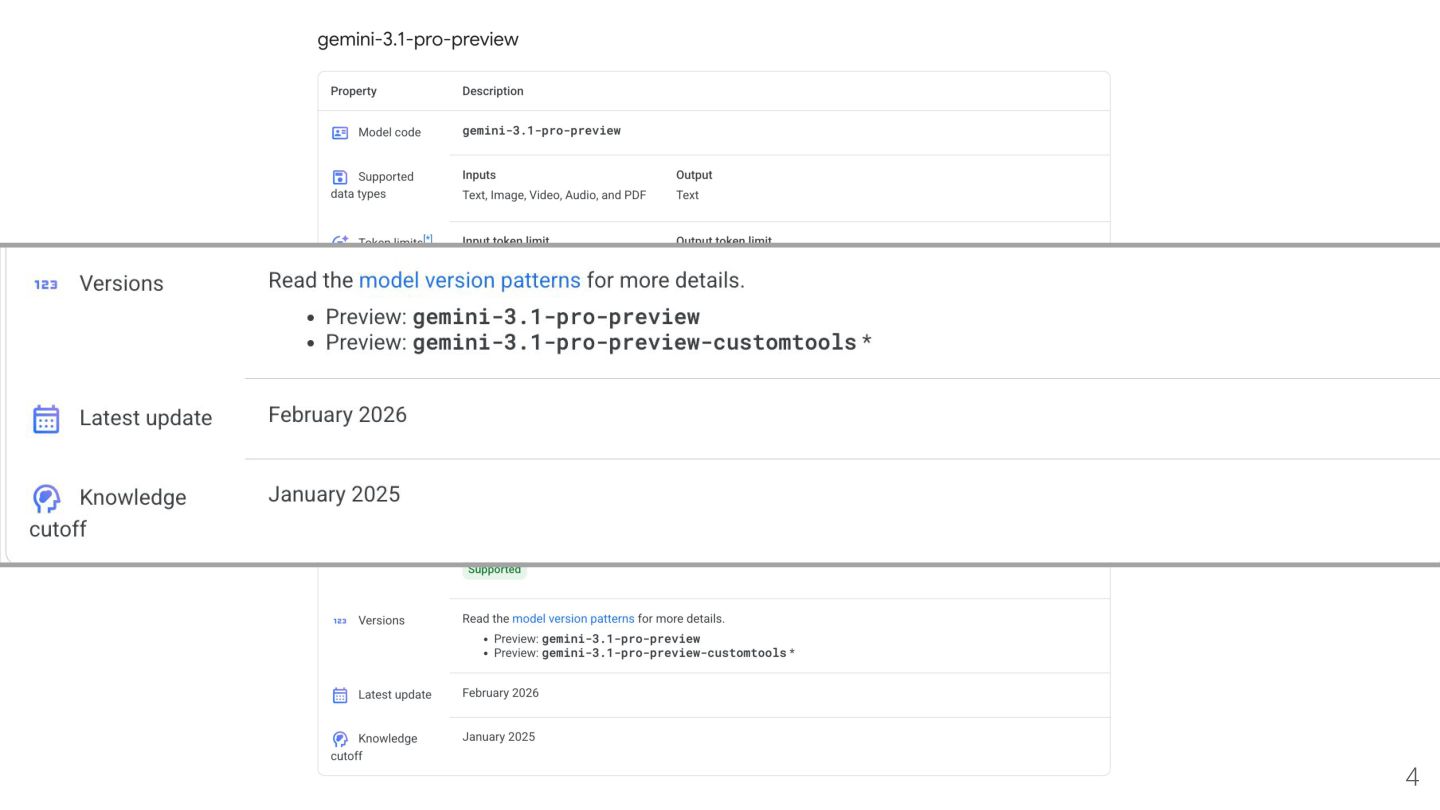The height and width of the screenshot is (810, 1440).
Task: Click the Property column header
Action: 354,91
